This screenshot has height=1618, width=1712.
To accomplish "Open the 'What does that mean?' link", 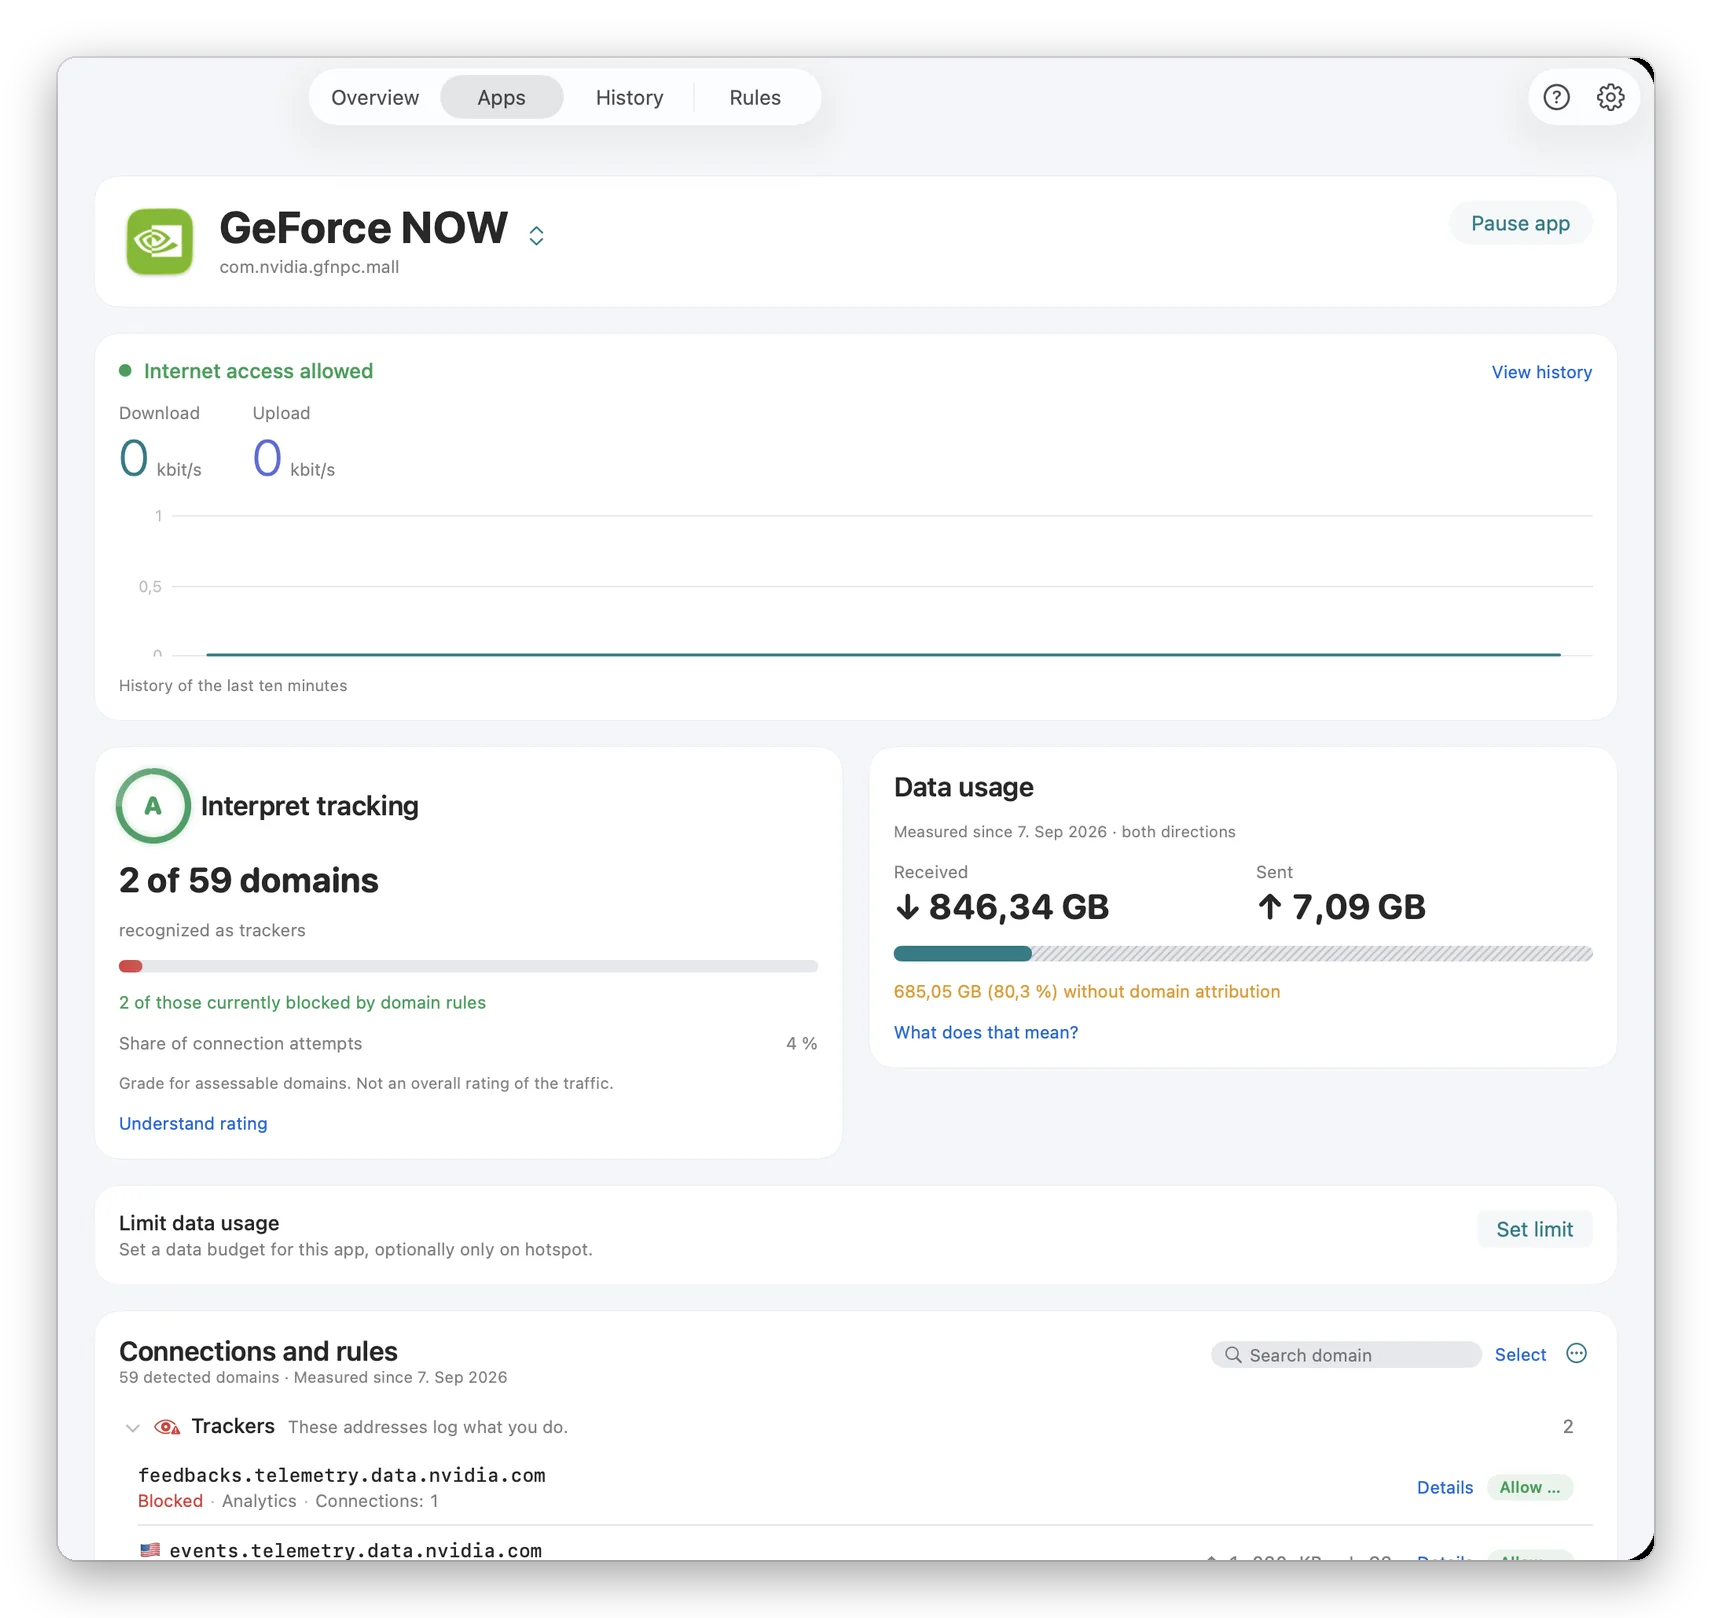I will tap(986, 1032).
